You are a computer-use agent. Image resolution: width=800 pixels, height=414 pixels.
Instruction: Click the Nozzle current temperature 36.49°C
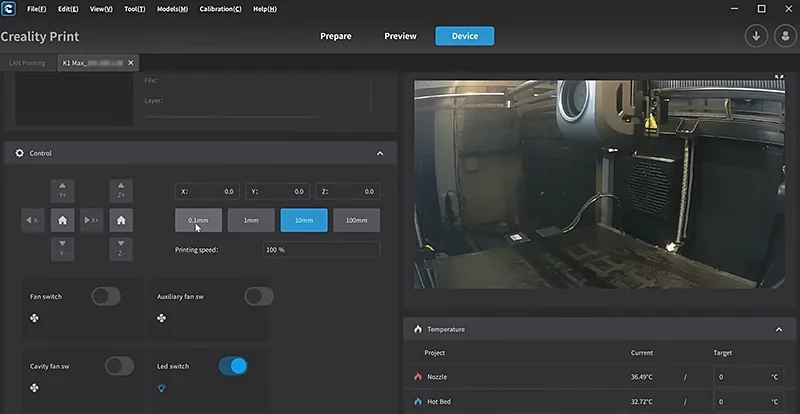pos(641,377)
